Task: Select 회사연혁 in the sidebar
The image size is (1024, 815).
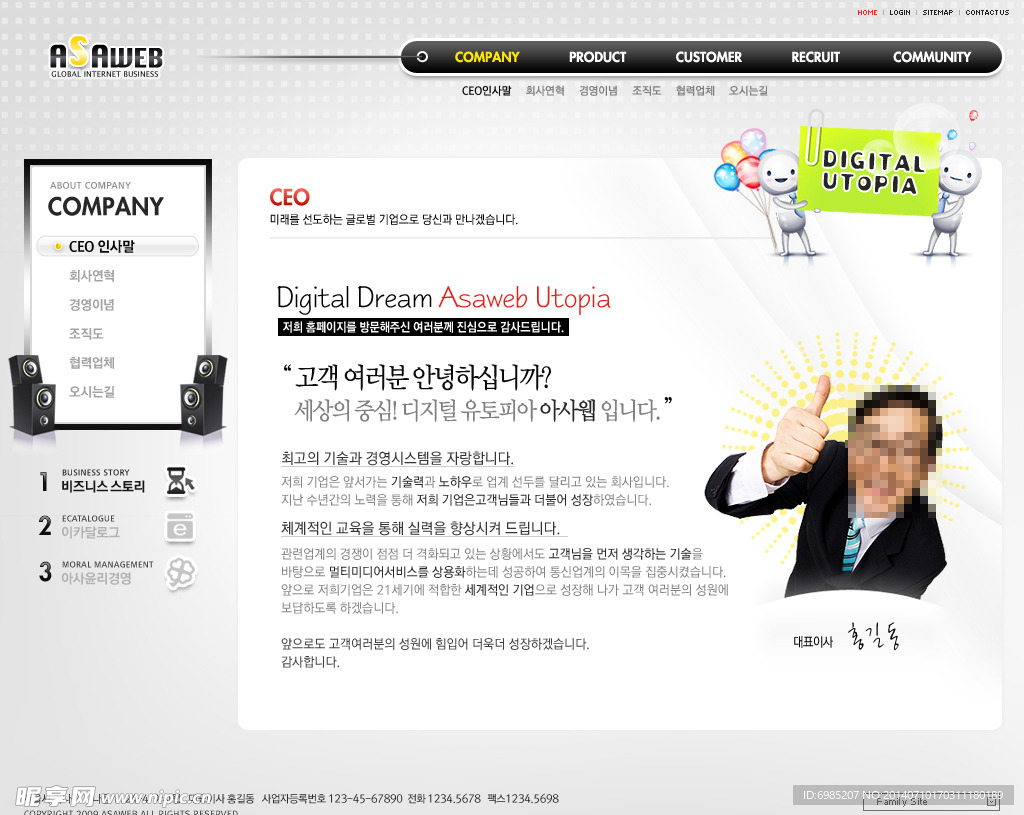Action: 92,275
